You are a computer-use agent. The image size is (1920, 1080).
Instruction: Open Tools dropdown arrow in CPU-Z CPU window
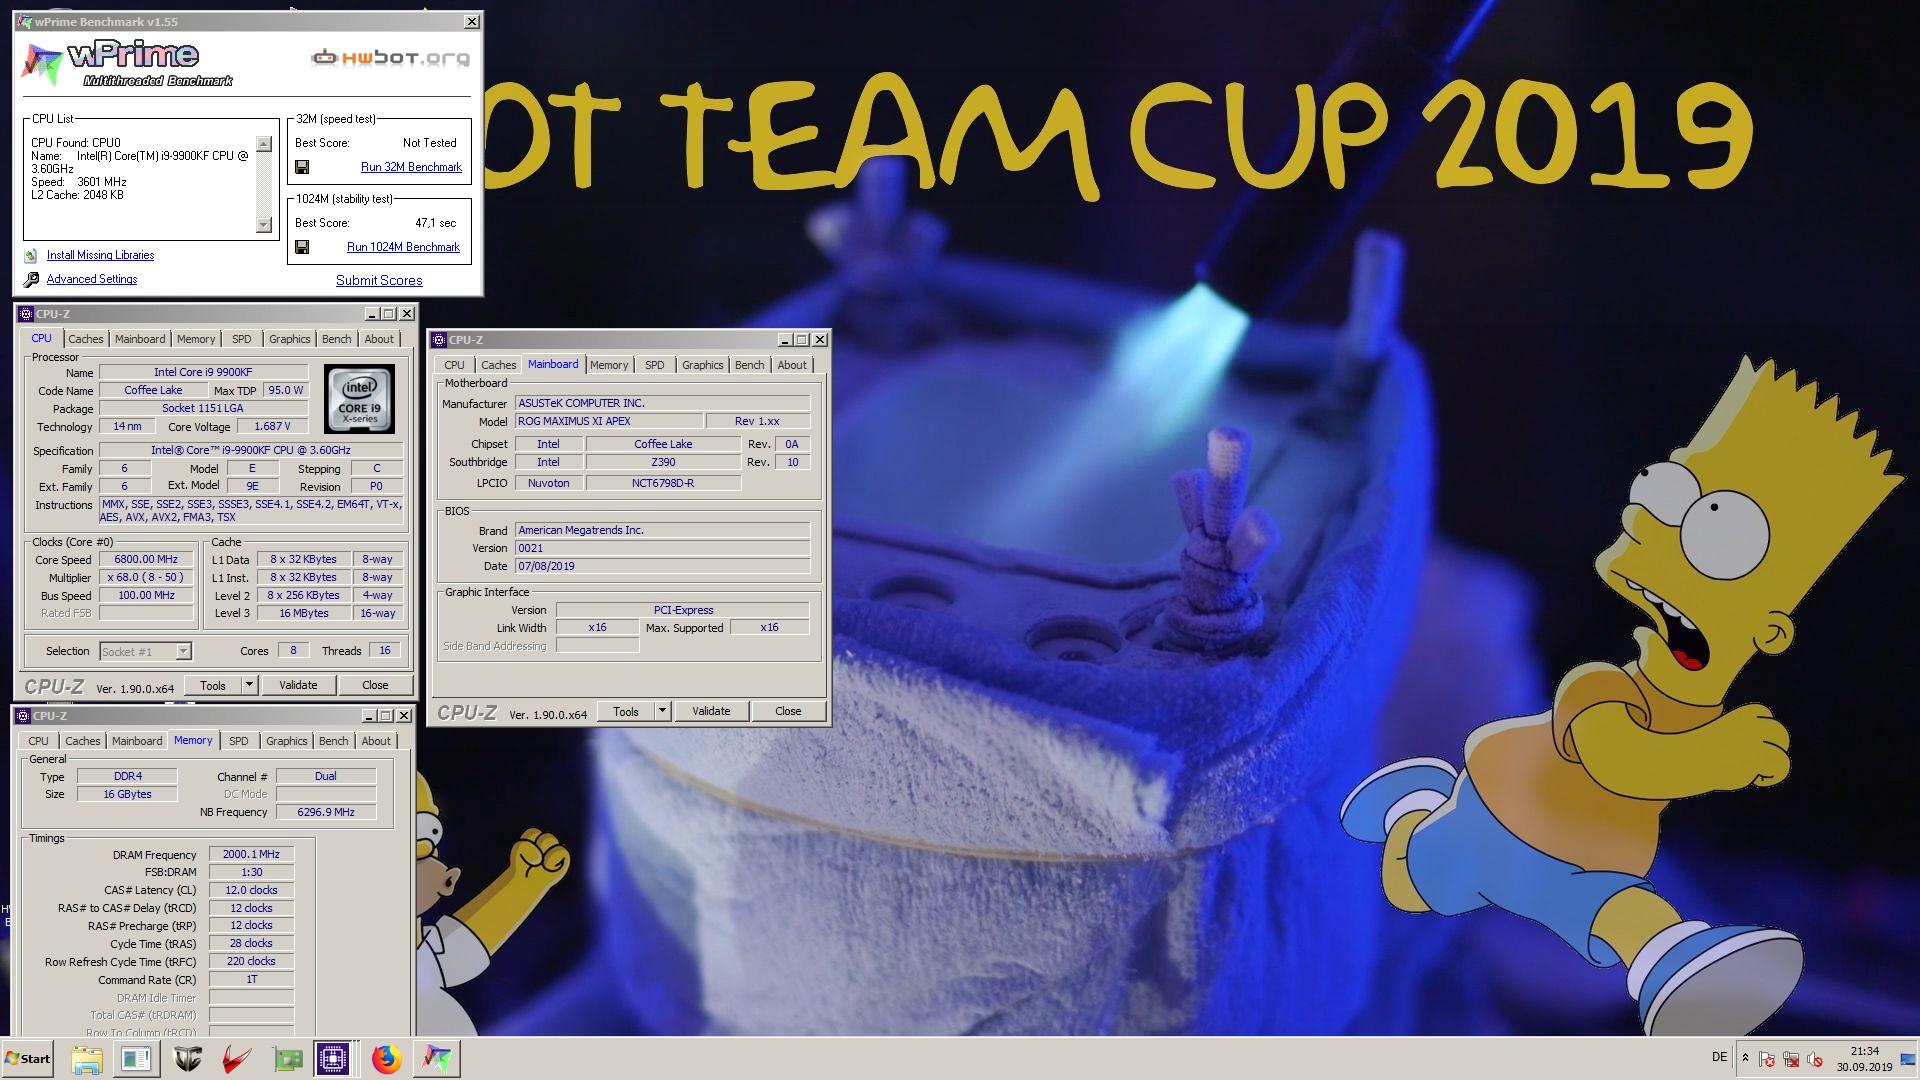pyautogui.click(x=250, y=685)
